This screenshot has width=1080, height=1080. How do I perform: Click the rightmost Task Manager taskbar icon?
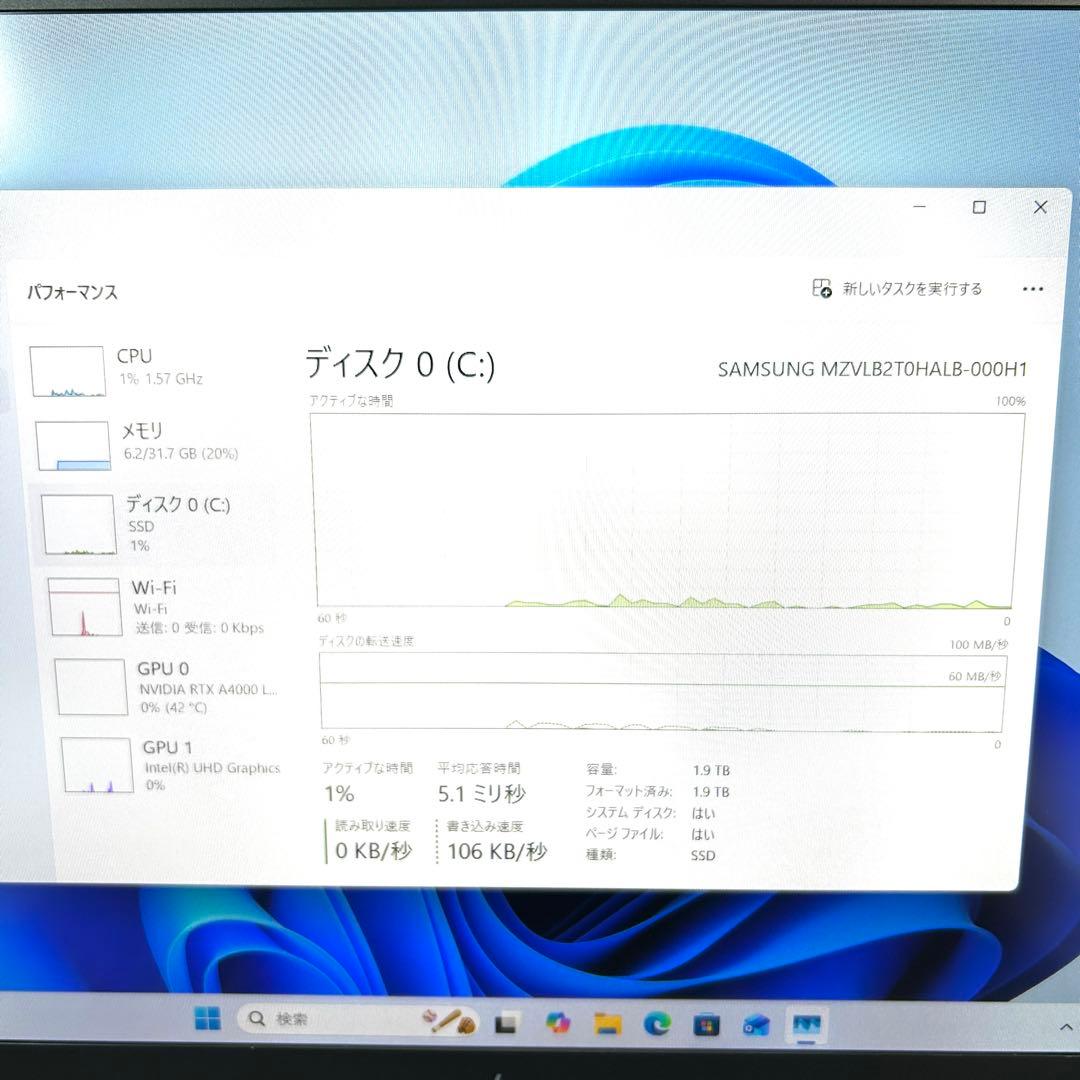803,1019
